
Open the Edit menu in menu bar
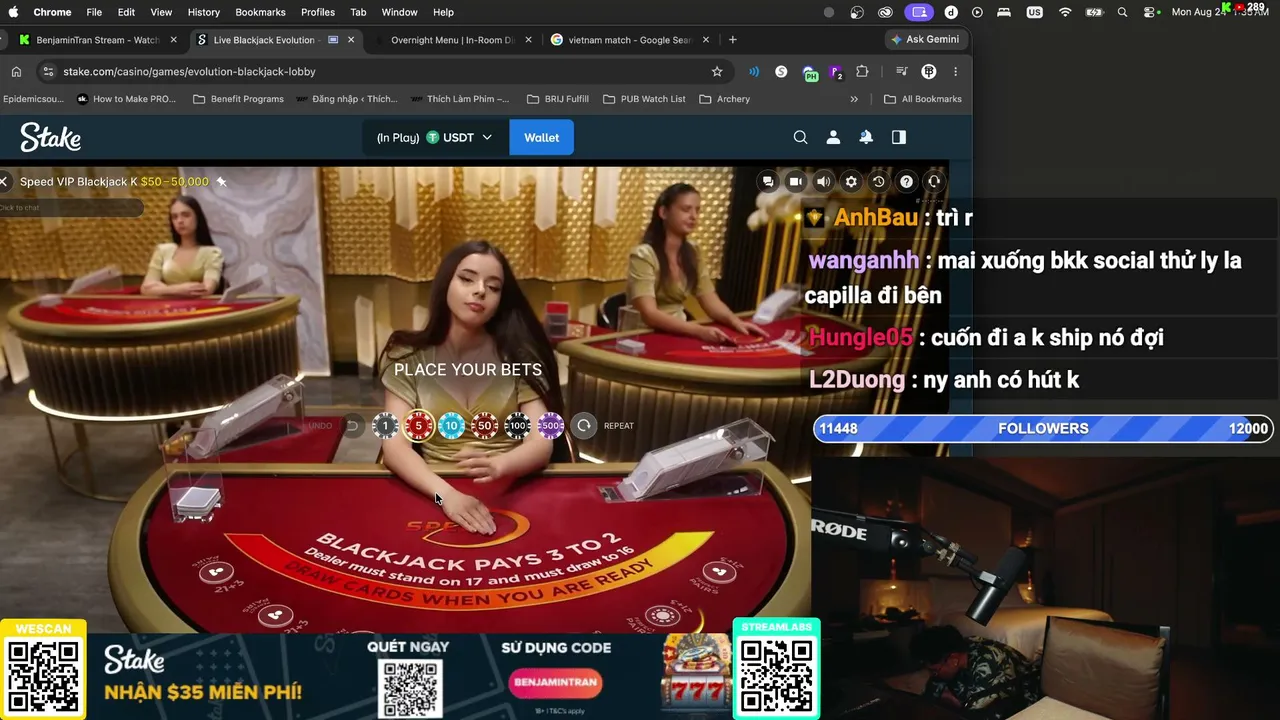pyautogui.click(x=126, y=12)
